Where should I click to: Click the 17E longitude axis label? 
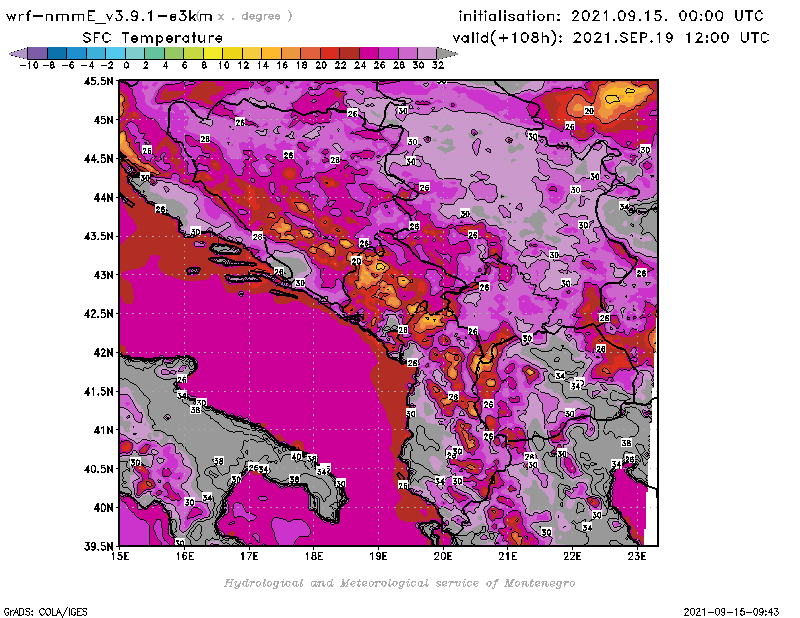pos(249,556)
